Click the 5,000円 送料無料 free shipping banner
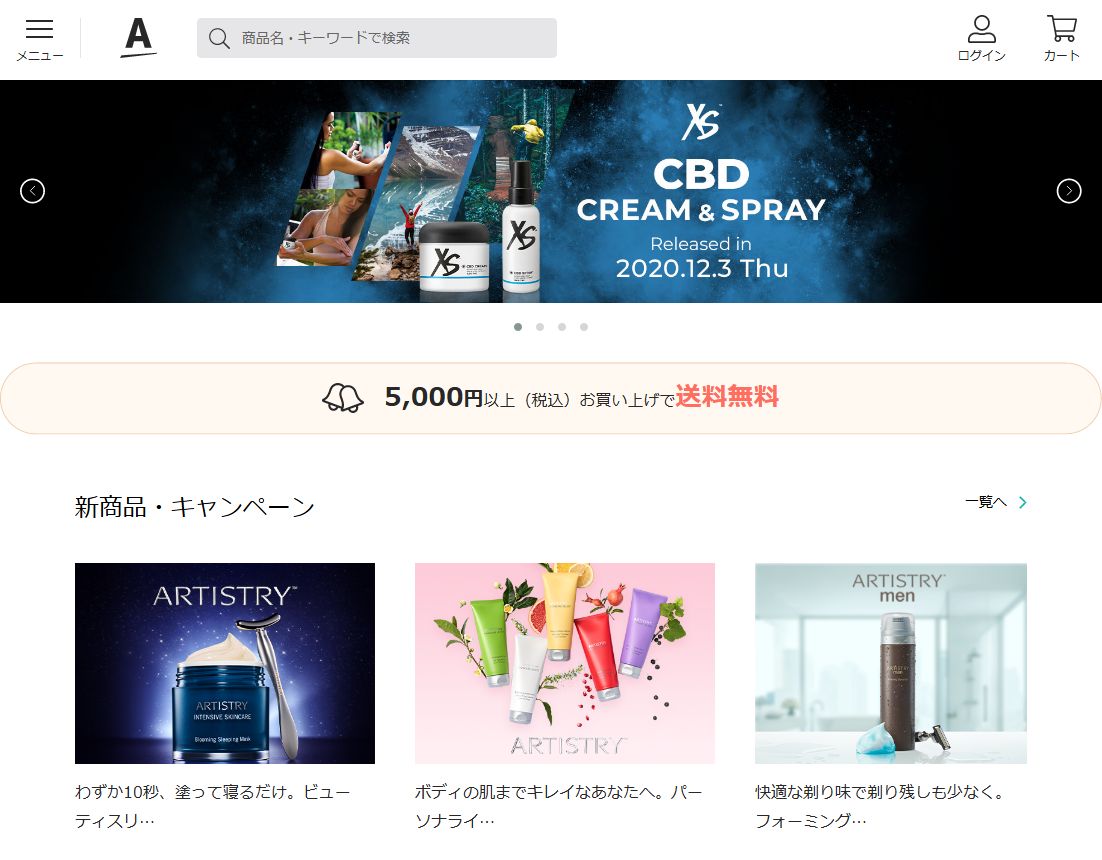 (551, 398)
